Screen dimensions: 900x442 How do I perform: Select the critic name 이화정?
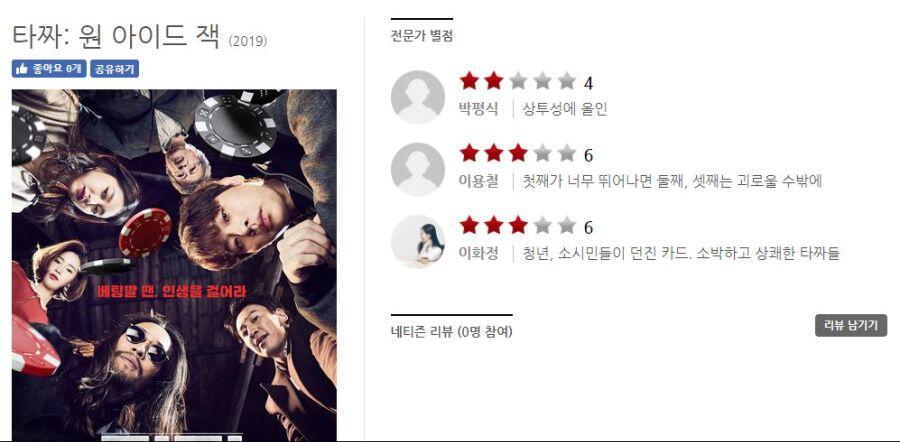coord(479,253)
